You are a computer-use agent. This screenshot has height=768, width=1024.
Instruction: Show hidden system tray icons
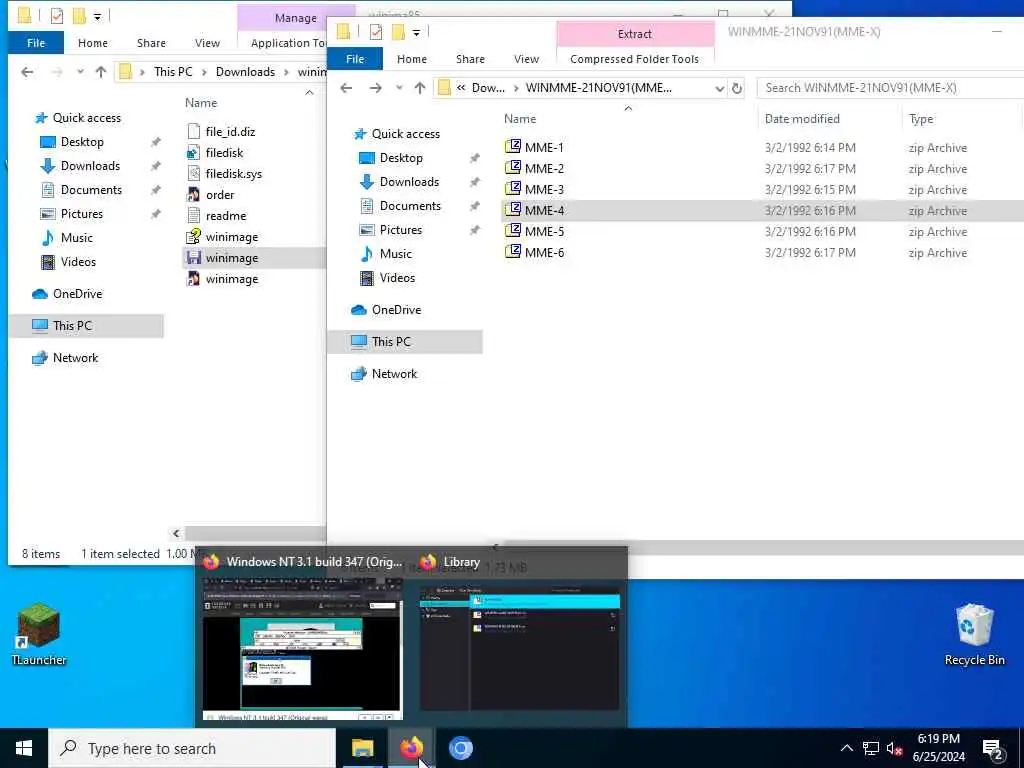click(x=846, y=748)
